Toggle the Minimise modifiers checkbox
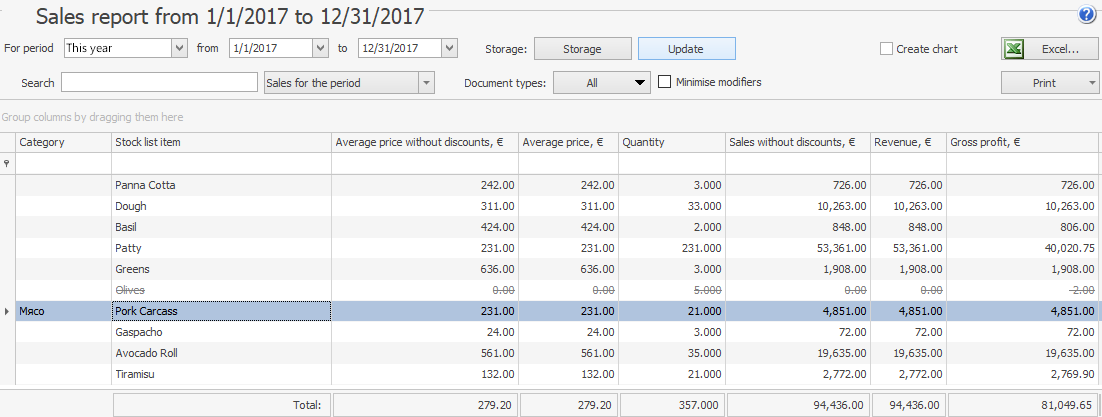1102x417 pixels. (665, 83)
